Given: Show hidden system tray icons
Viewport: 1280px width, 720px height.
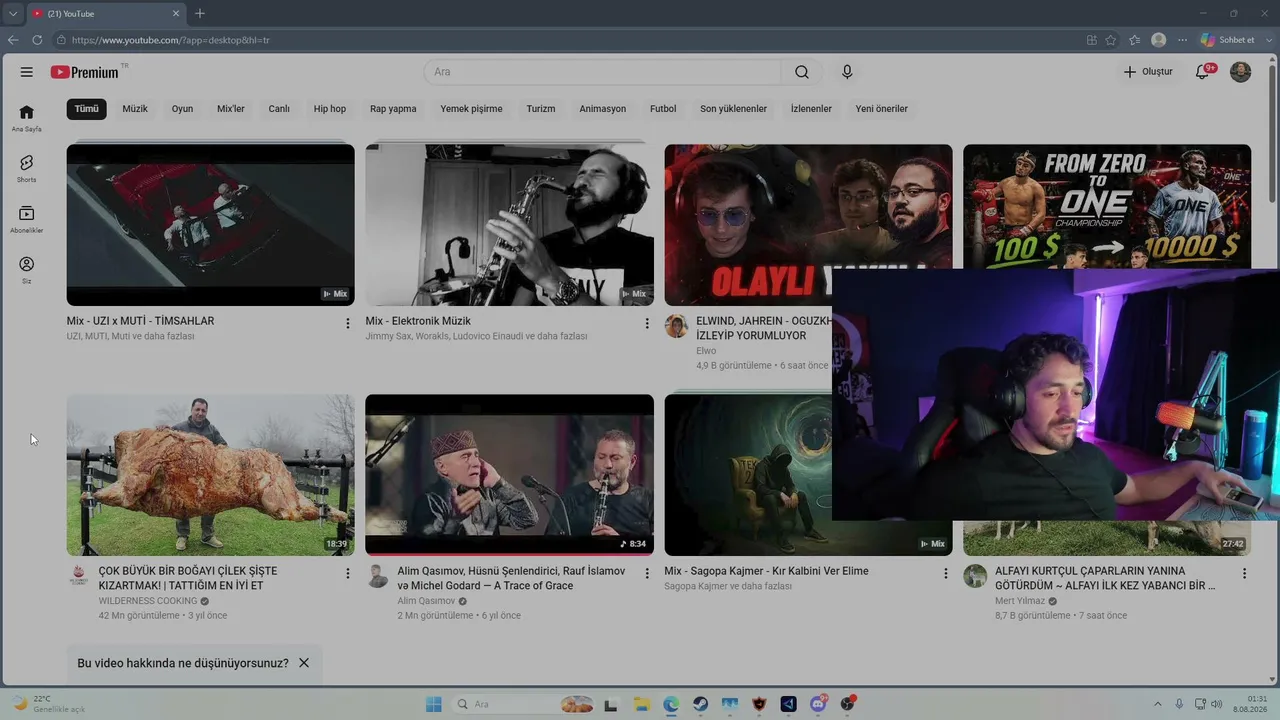Looking at the screenshot, I should (1158, 704).
